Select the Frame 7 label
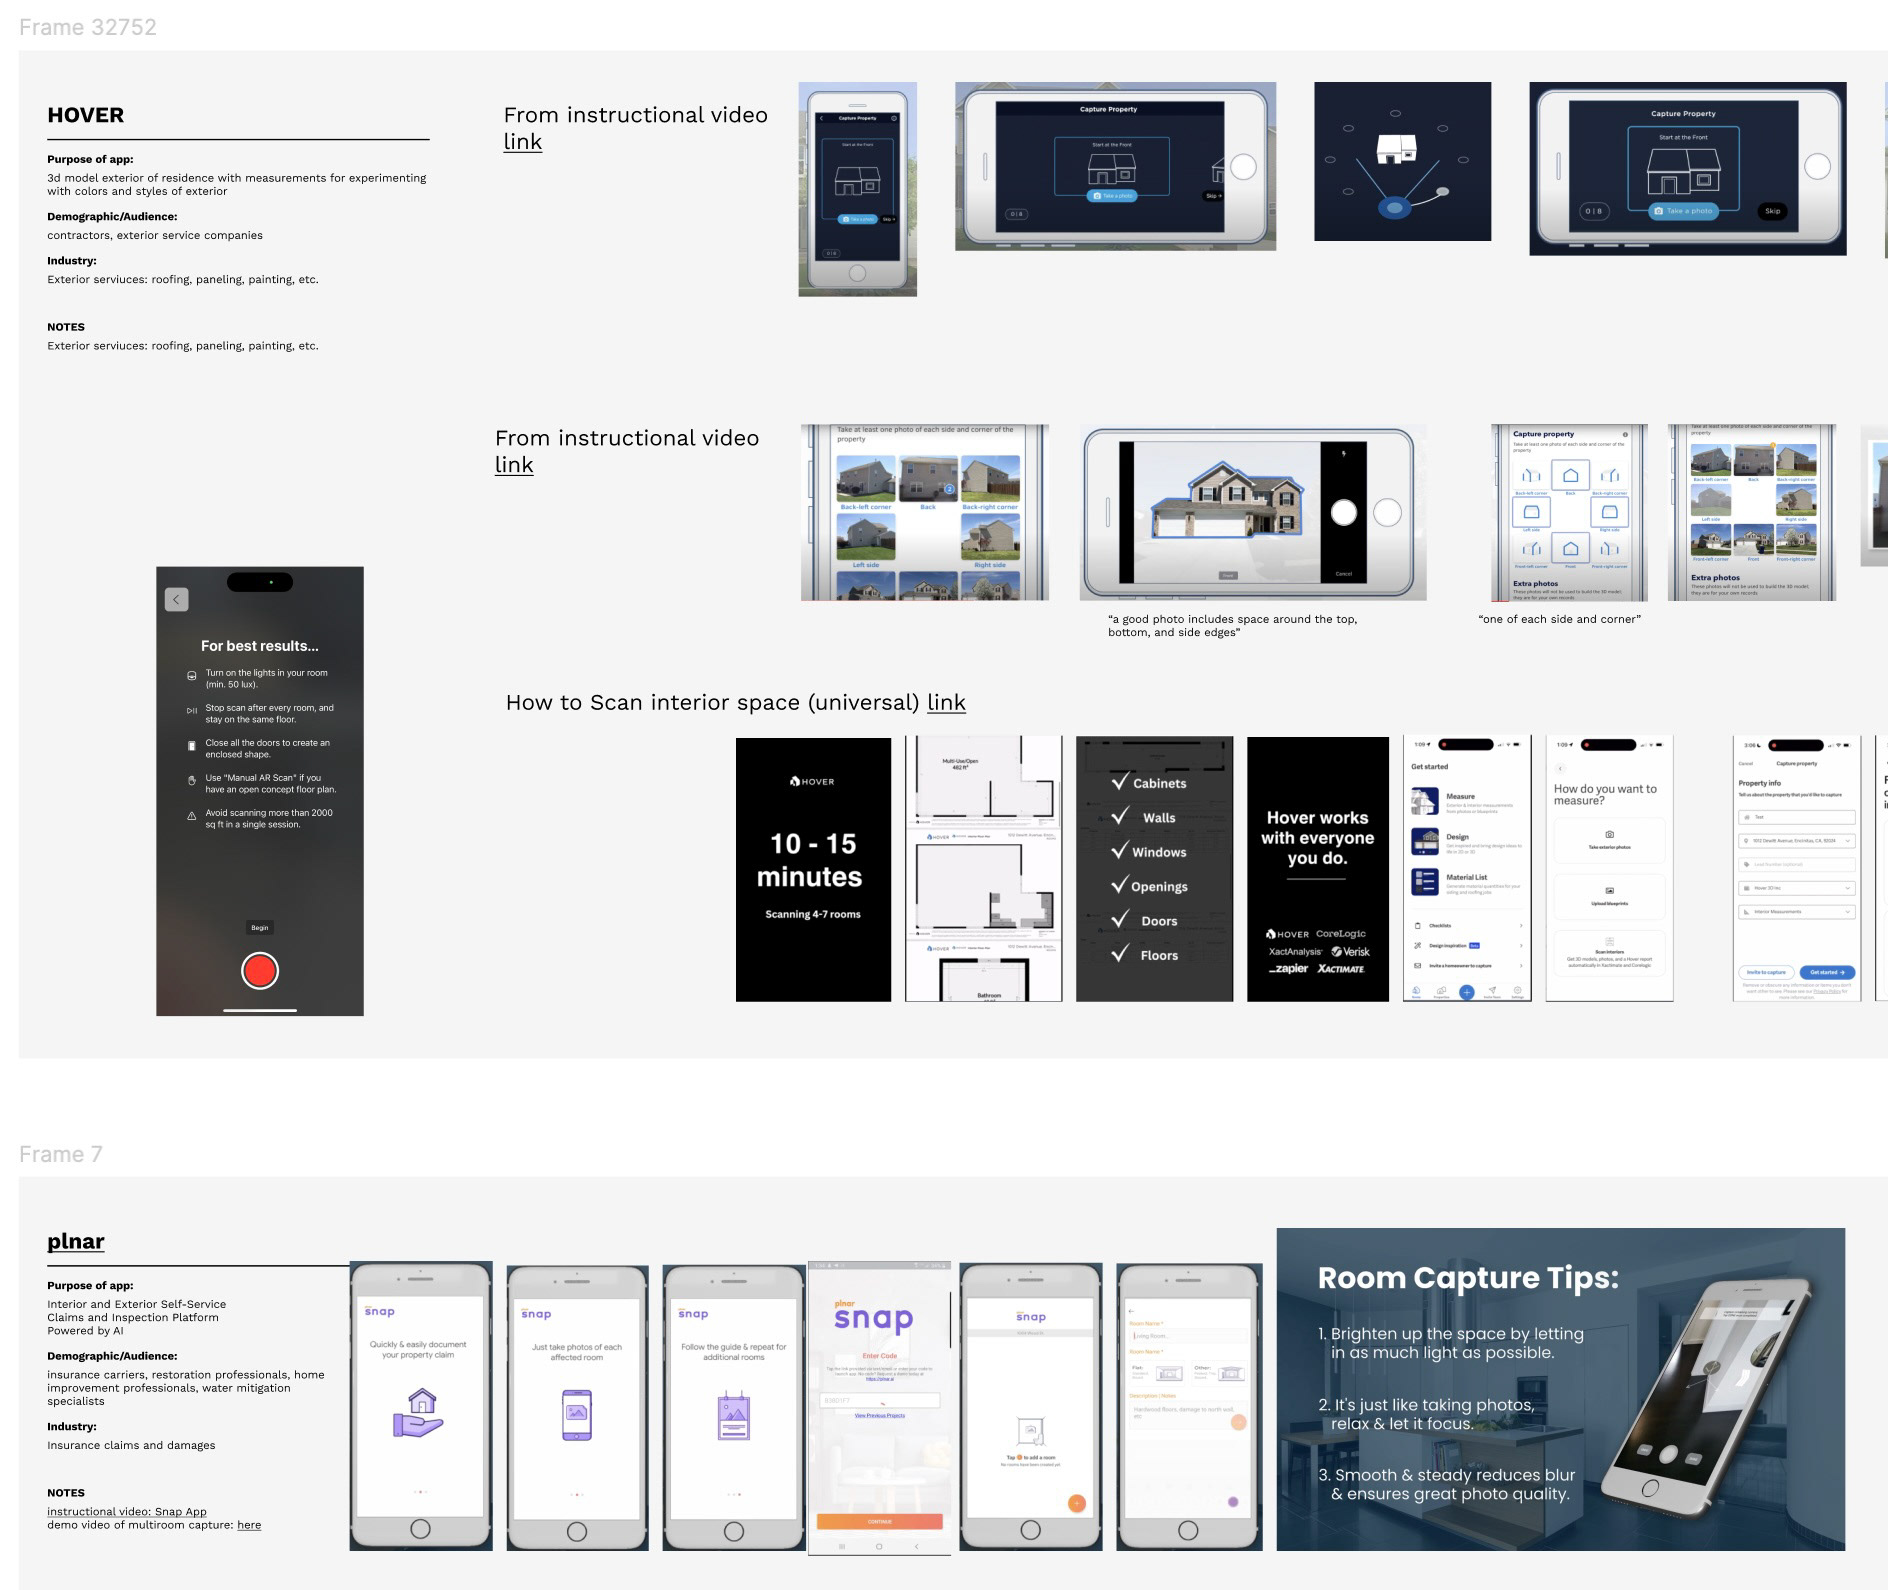Screen dimensions: 1888x1590 tap(61, 1154)
